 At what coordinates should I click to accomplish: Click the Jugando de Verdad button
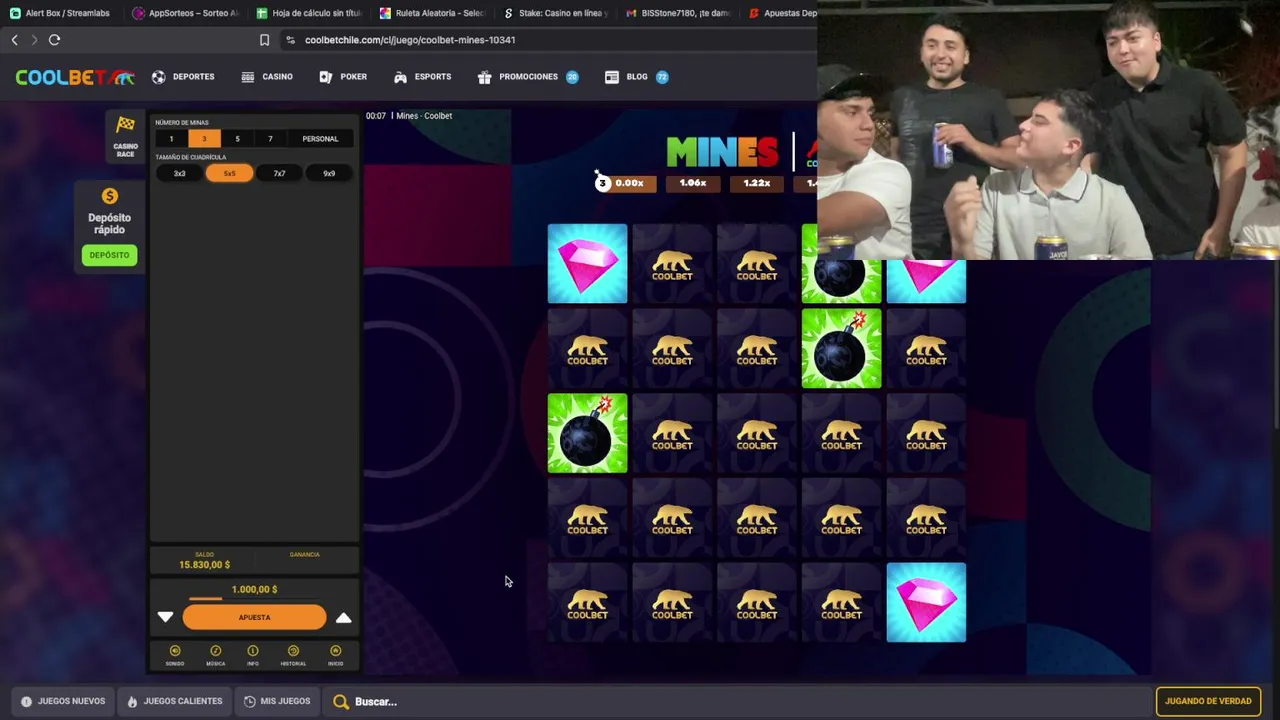1208,701
